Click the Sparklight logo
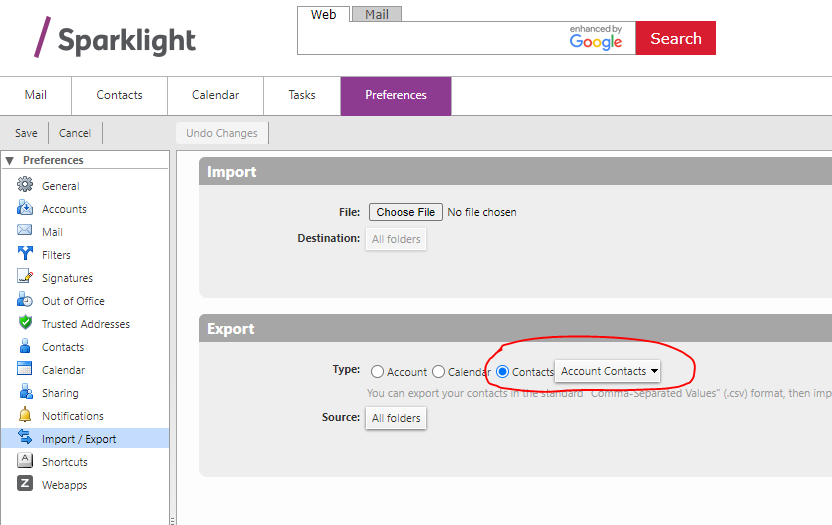This screenshot has width=832, height=525. pos(115,38)
